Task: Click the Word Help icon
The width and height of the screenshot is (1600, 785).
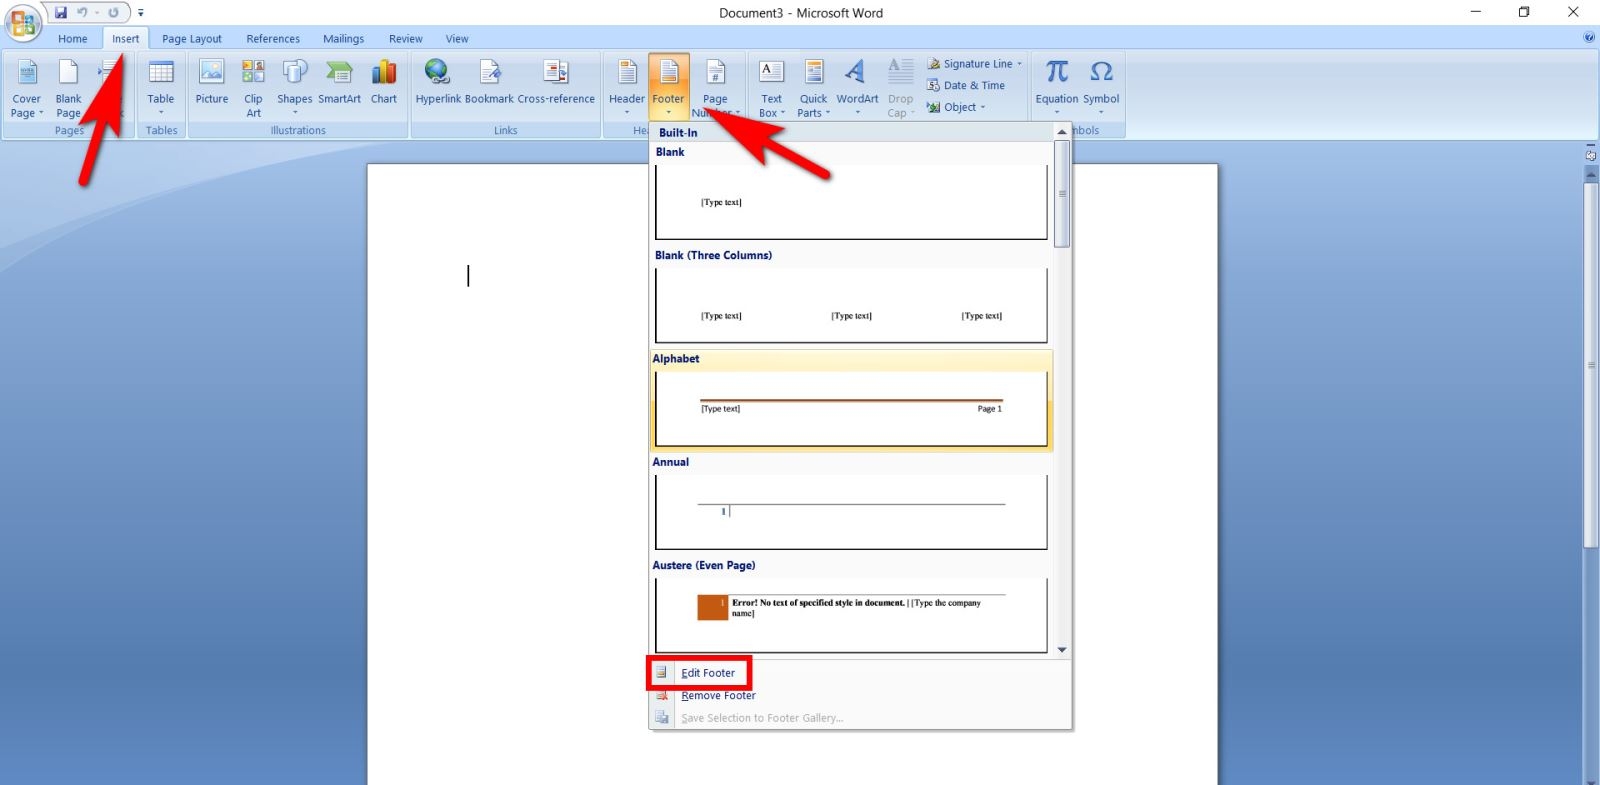Action: (1589, 38)
